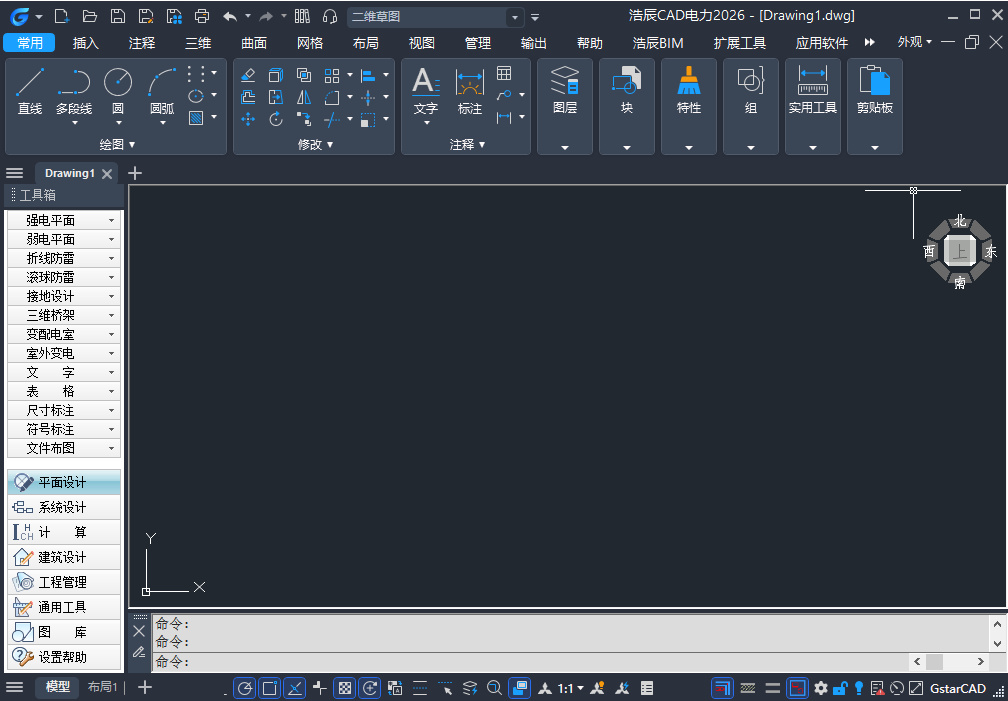Toggle the highlighted red diagram status icon
This screenshot has width=1008, height=701.
797,688
